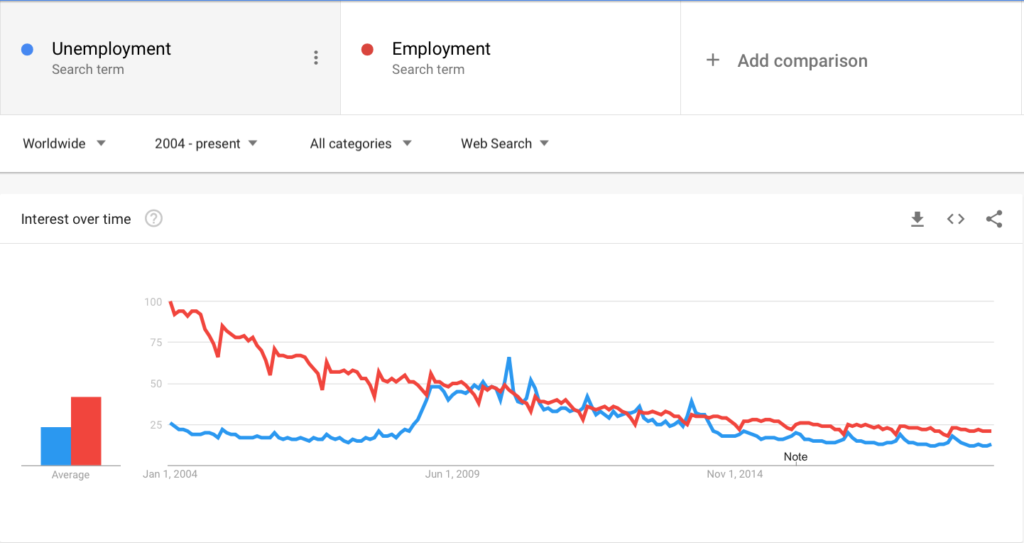
Task: Open the Interest over time help icon
Action: 153,218
